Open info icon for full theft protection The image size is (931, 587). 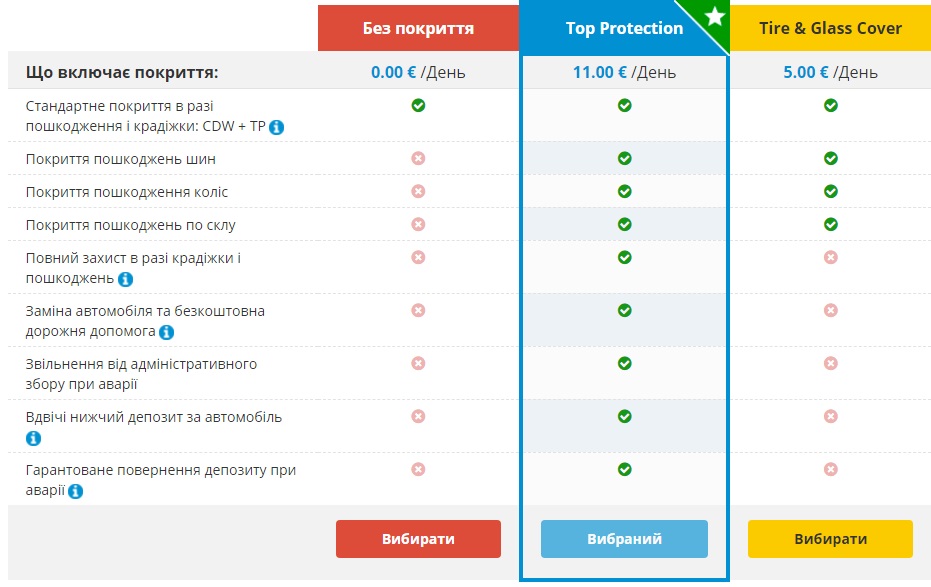(x=125, y=279)
